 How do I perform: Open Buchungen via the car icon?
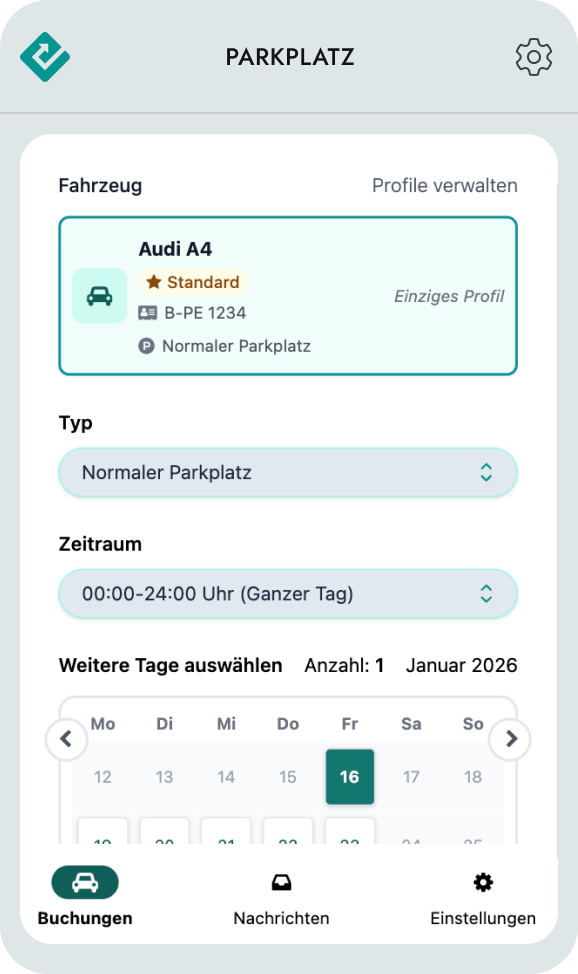pos(84,882)
